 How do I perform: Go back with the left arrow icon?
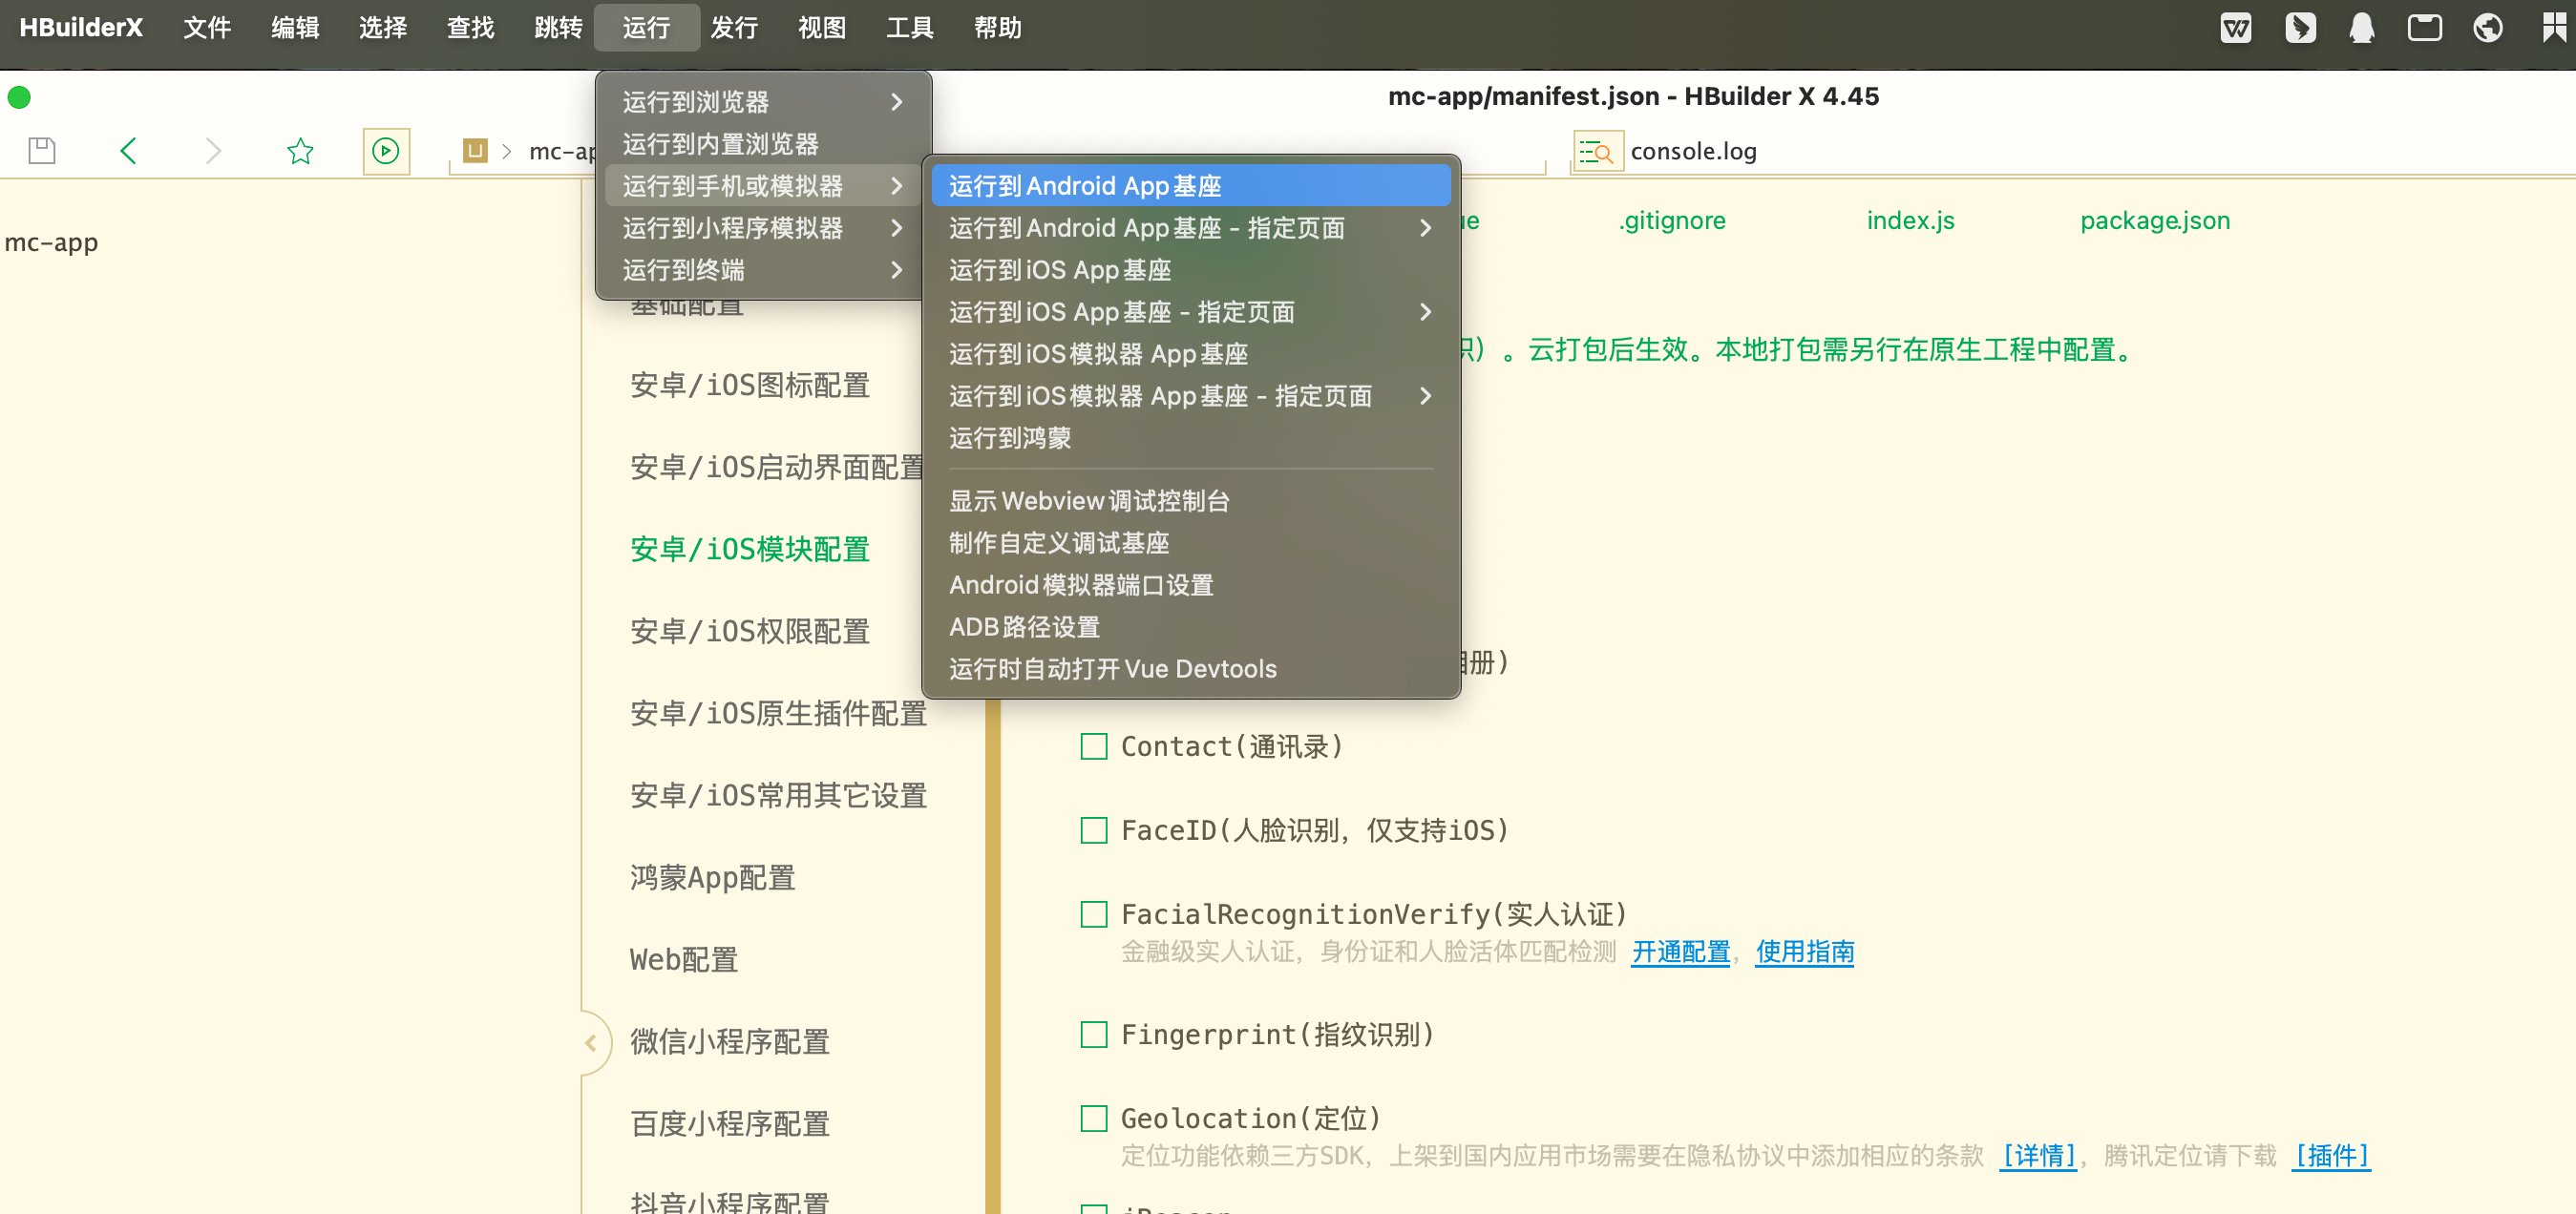128,151
